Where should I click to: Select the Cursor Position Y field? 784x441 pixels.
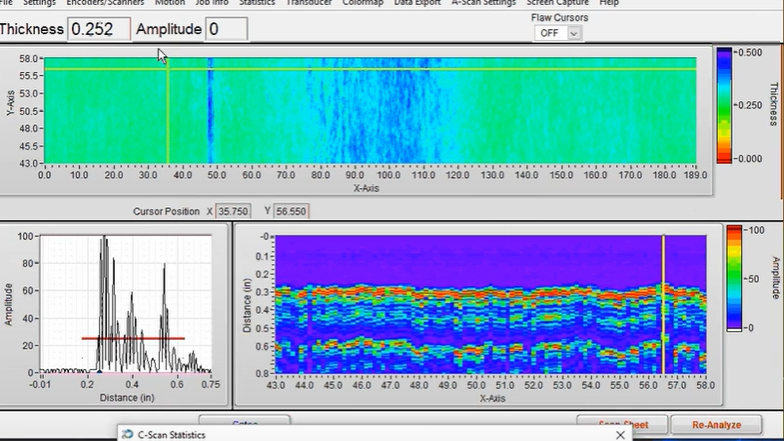click(292, 211)
